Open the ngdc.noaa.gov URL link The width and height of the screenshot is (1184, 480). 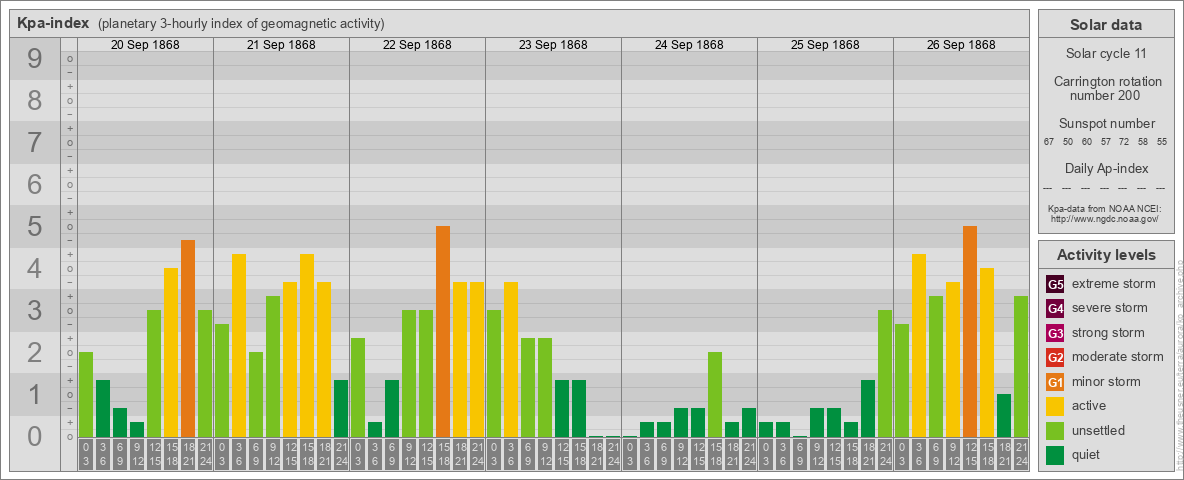click(x=1105, y=218)
